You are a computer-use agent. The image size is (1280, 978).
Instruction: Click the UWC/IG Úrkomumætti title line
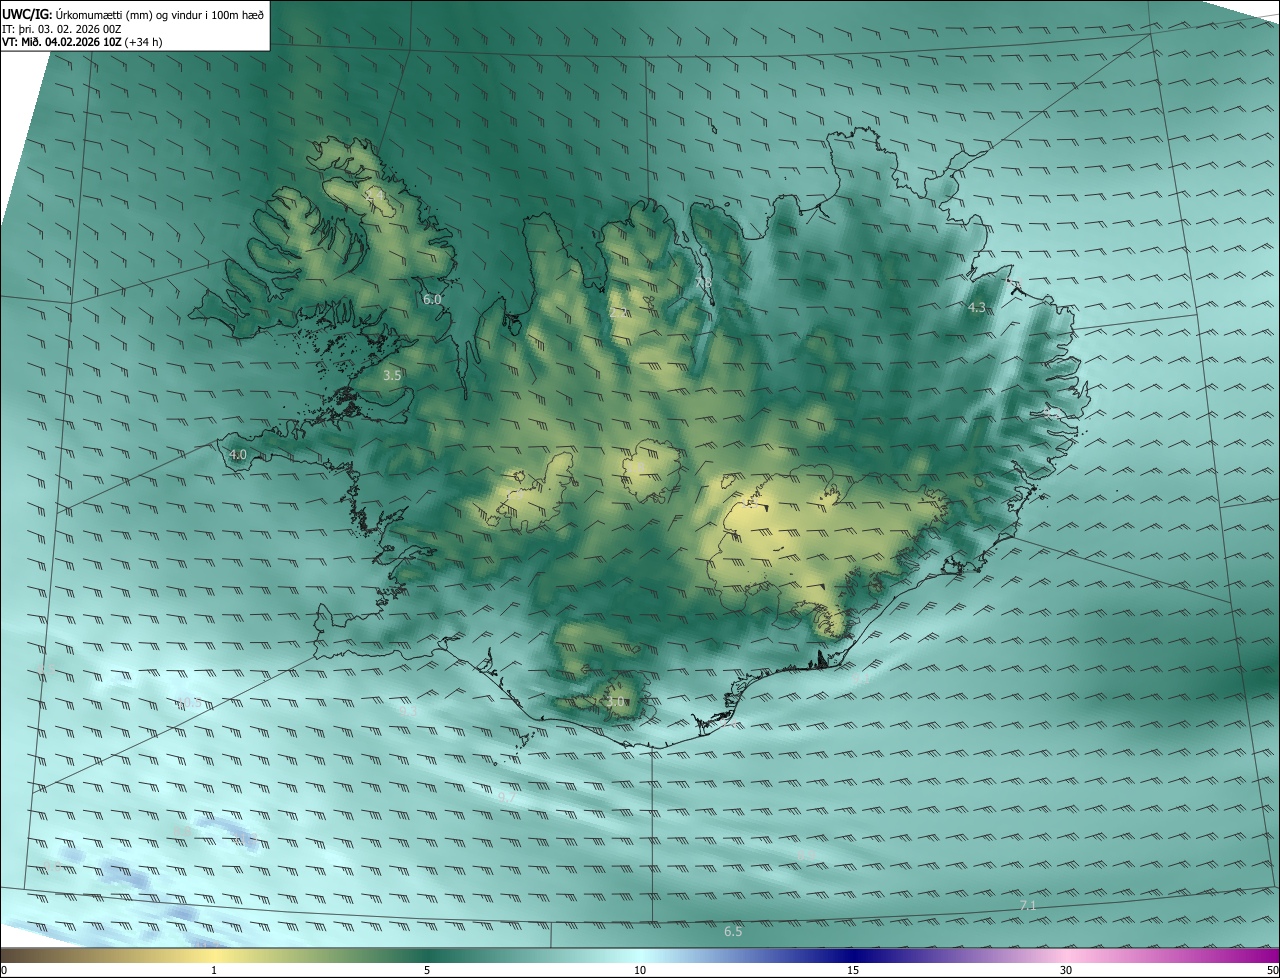(133, 15)
